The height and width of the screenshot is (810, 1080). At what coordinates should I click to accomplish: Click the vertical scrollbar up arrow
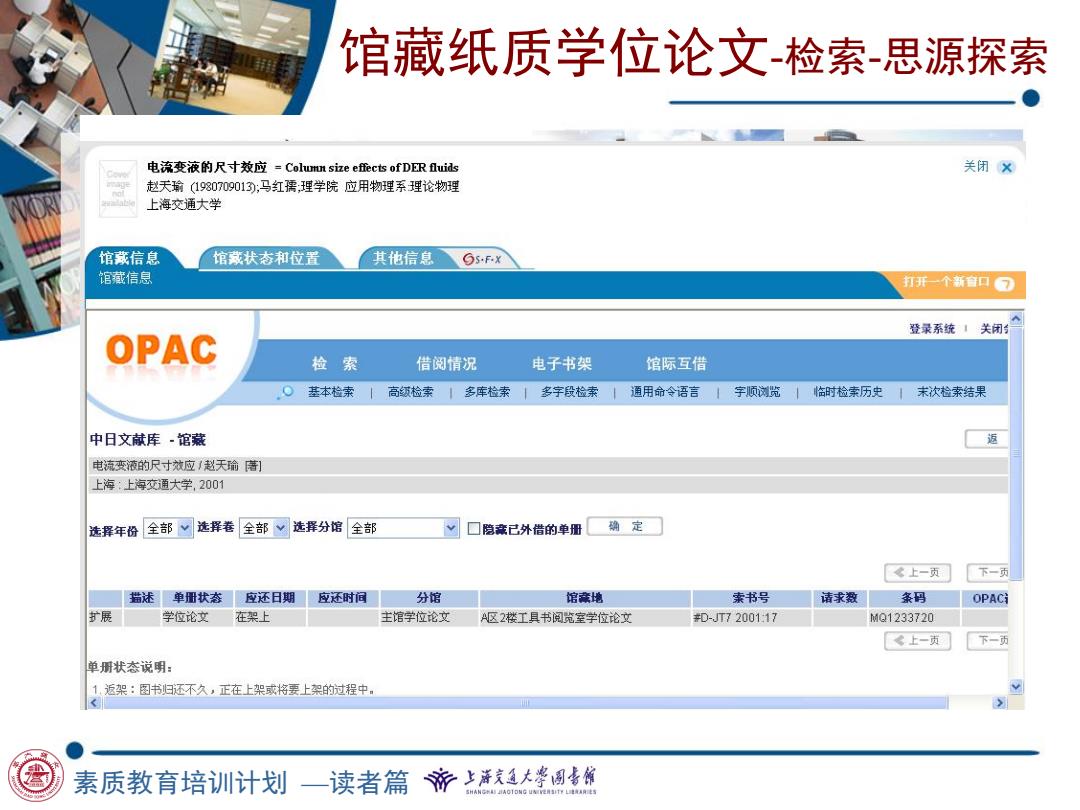click(x=1016, y=319)
